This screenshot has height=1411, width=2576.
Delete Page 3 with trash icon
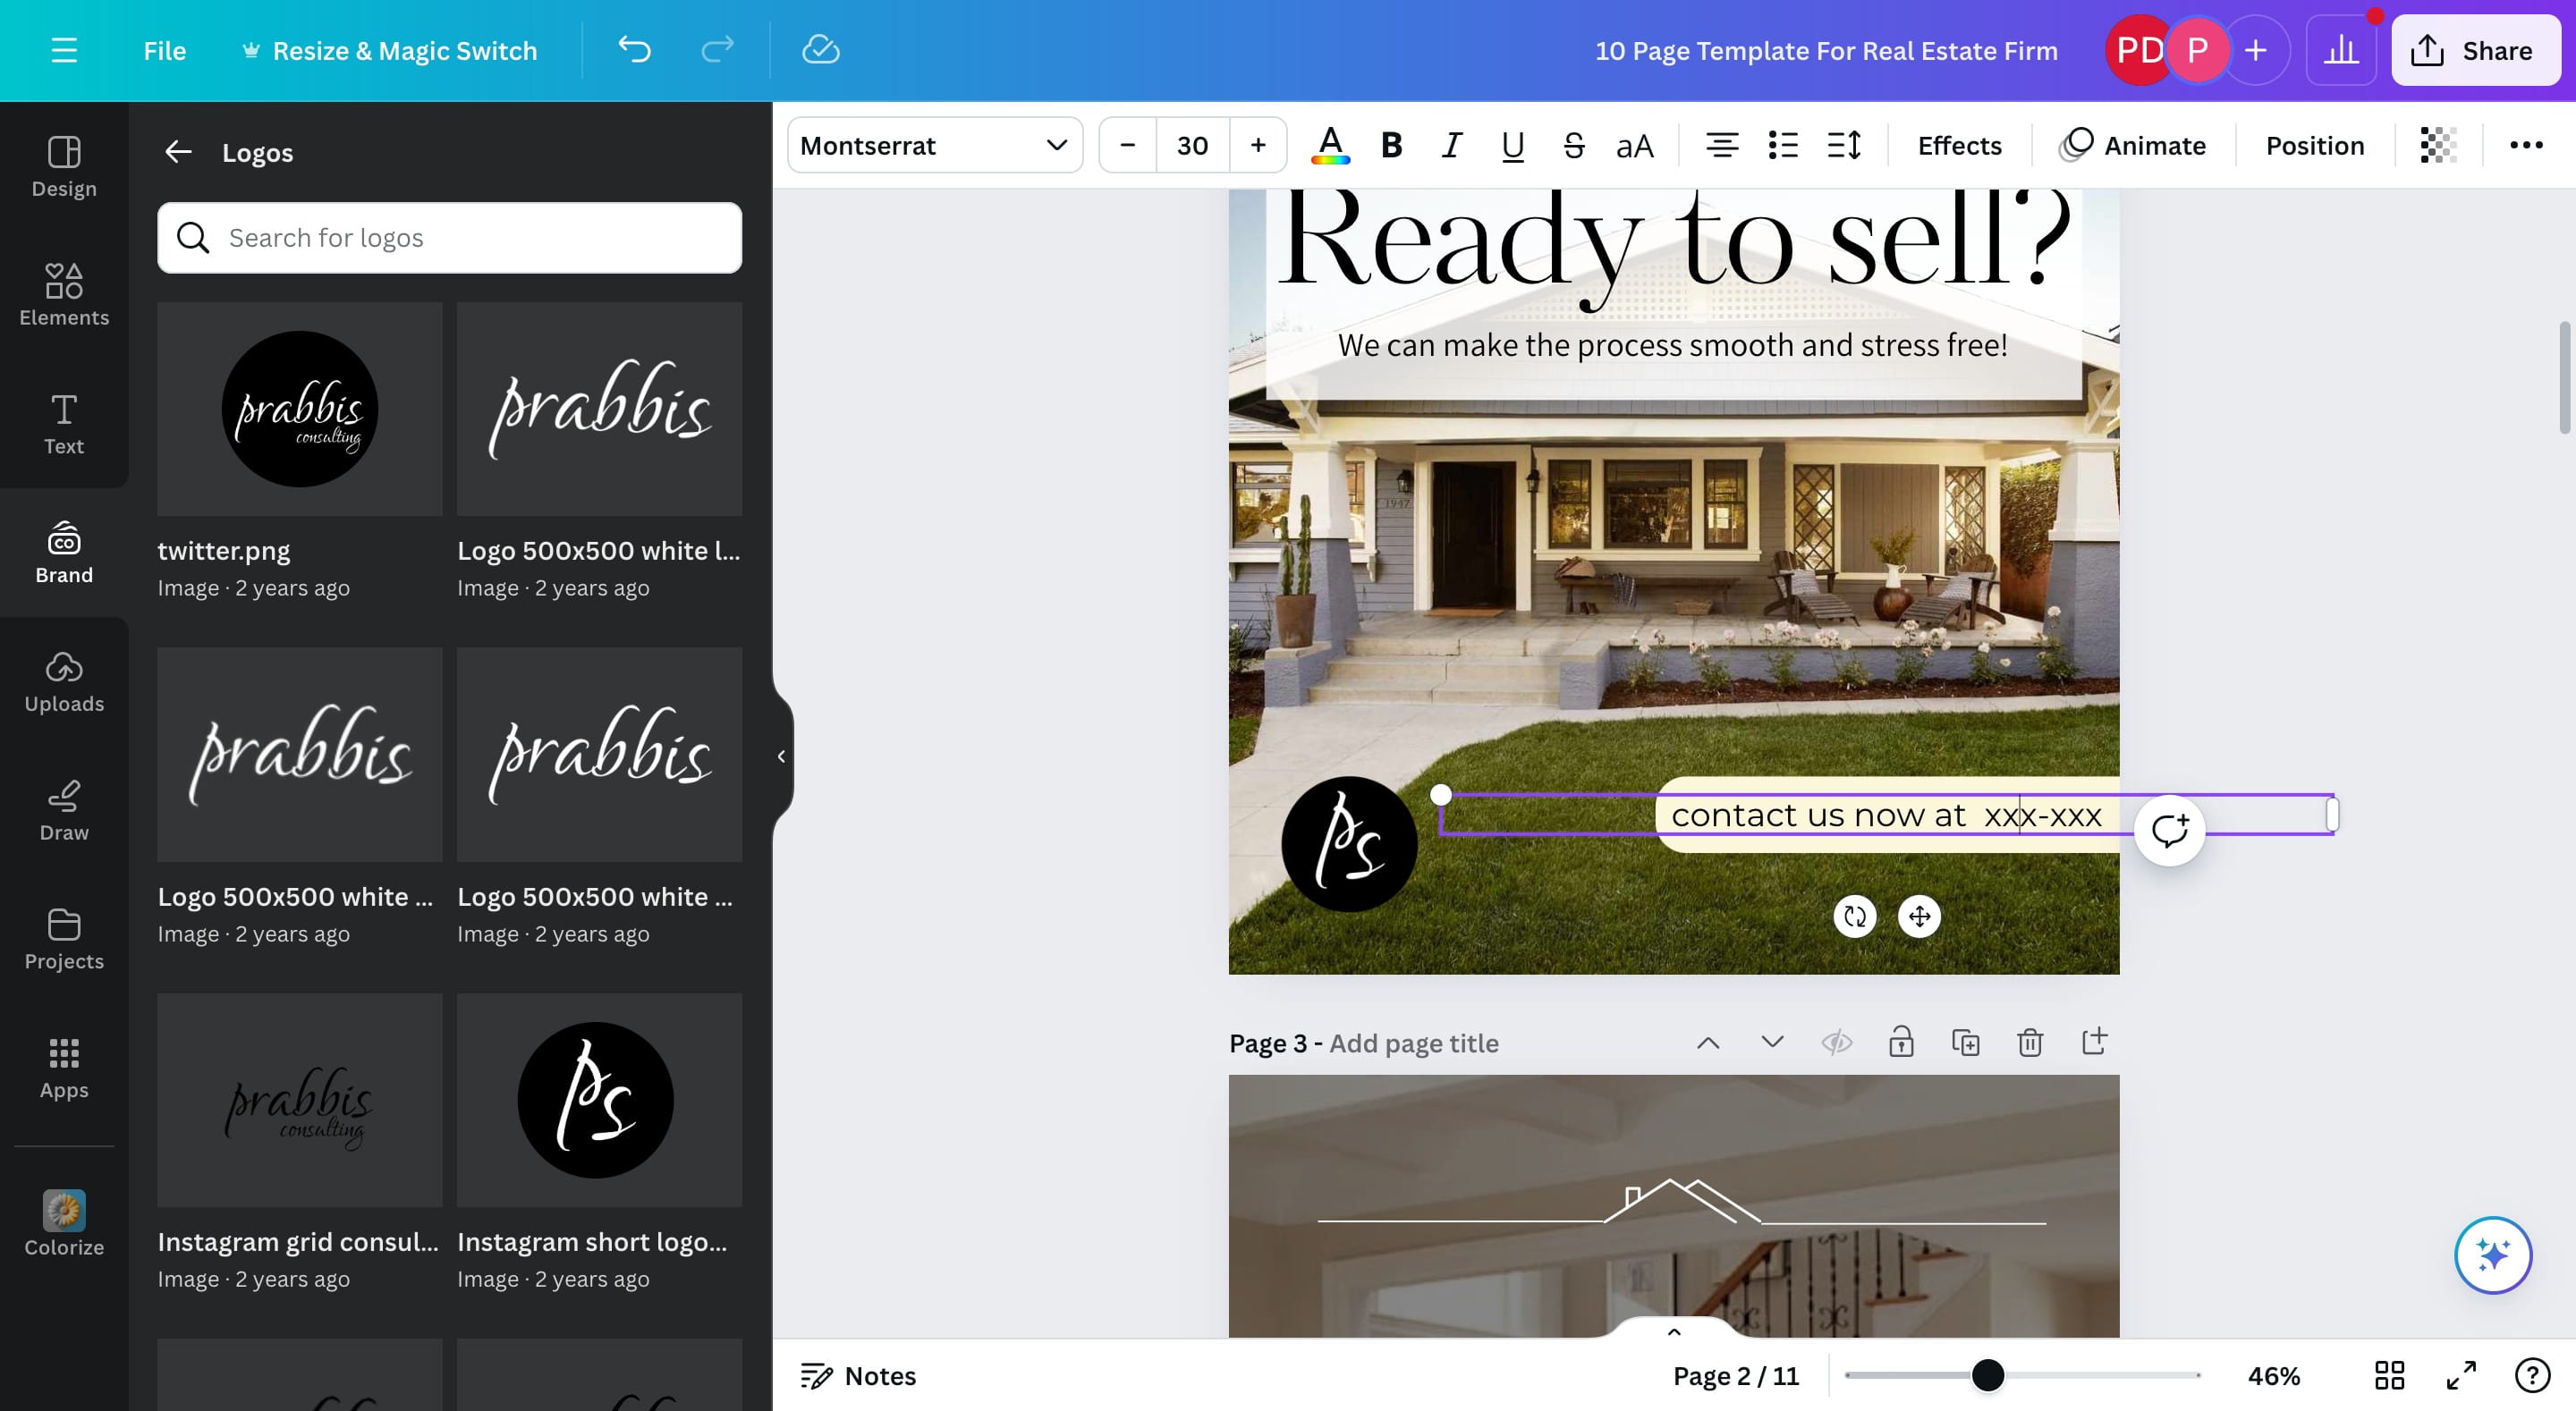point(2029,1043)
